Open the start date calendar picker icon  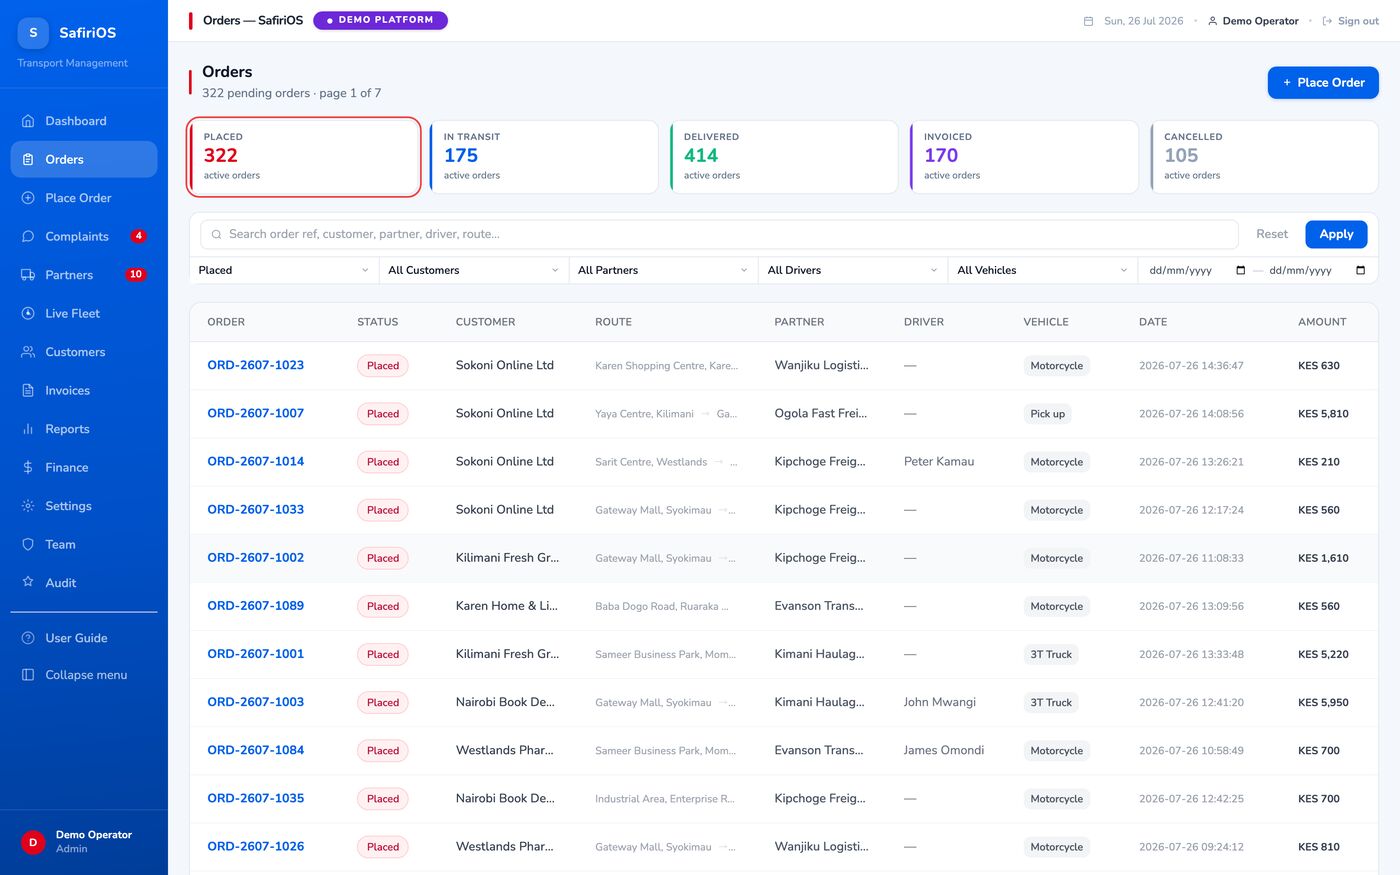[1241, 270]
